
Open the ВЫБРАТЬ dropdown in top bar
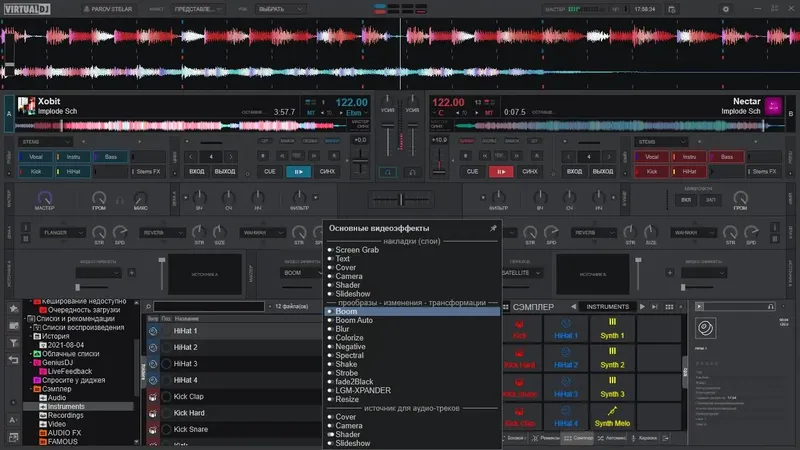coord(280,9)
